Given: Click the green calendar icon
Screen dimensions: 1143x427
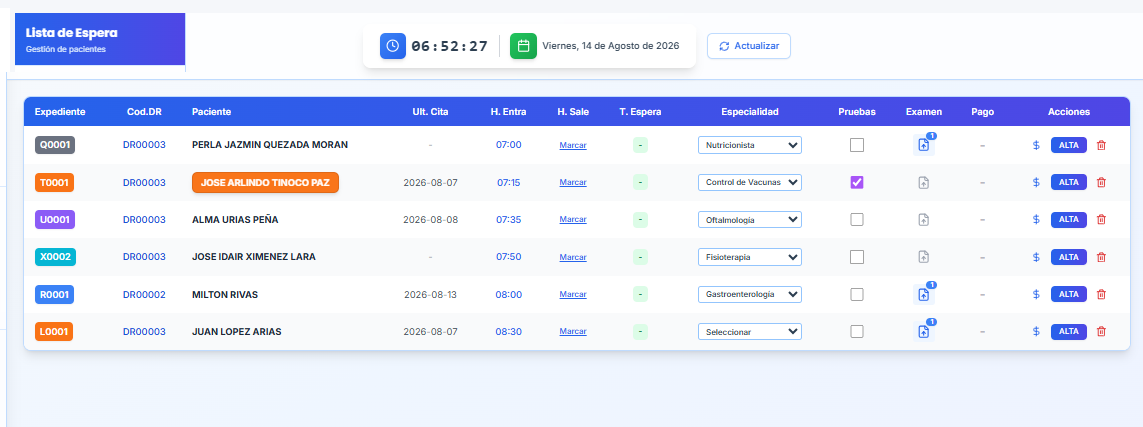Looking at the screenshot, I should (523, 46).
